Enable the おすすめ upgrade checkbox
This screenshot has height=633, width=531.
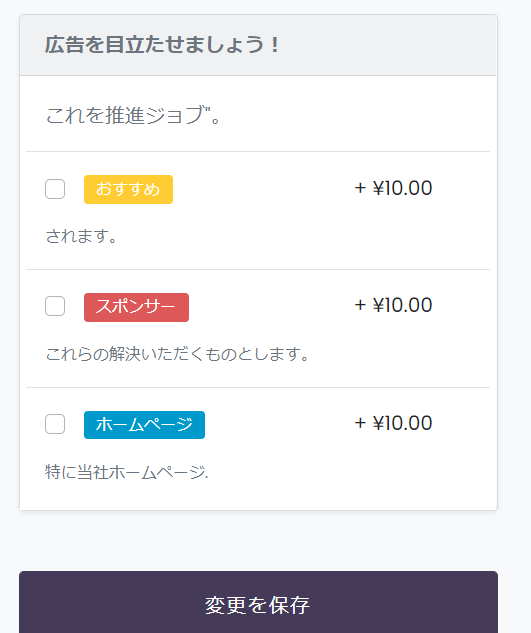55,189
